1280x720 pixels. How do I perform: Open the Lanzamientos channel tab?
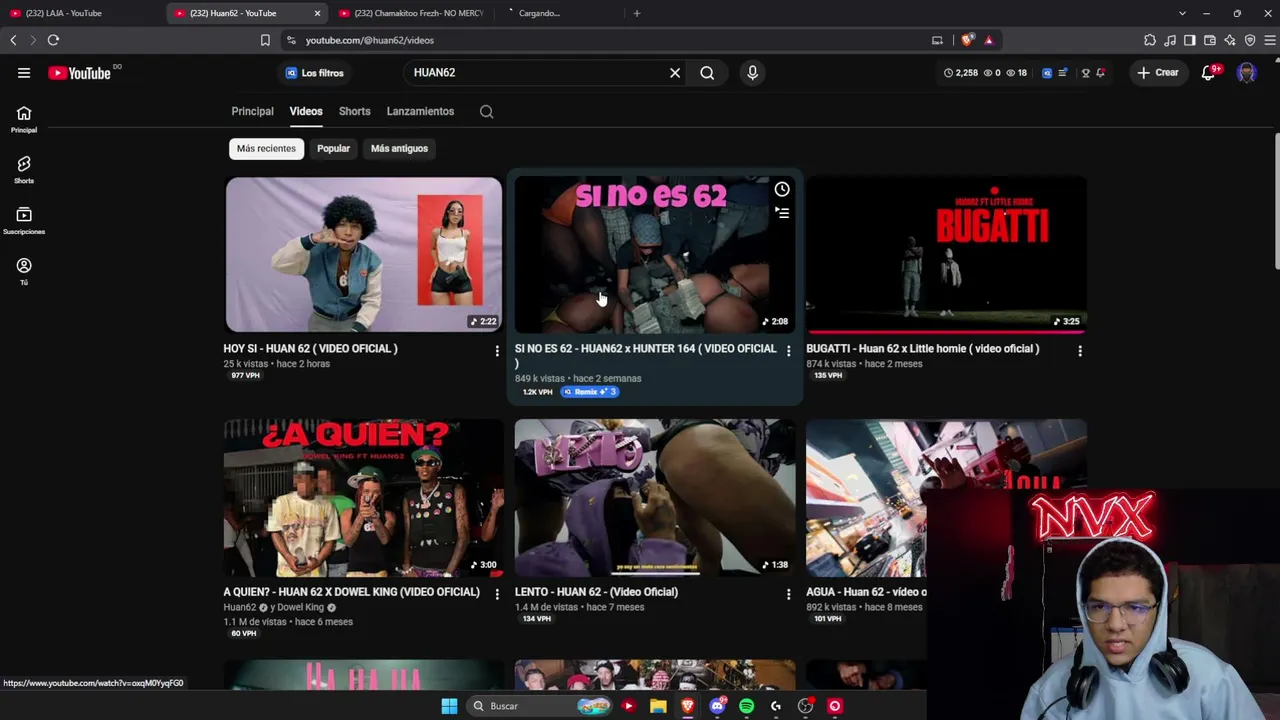(x=420, y=112)
